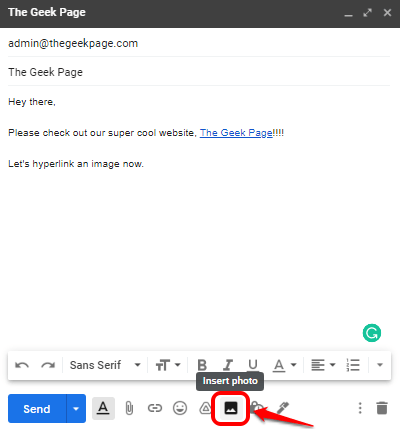Undo the last edit
This screenshot has width=400, height=429.
tap(22, 365)
